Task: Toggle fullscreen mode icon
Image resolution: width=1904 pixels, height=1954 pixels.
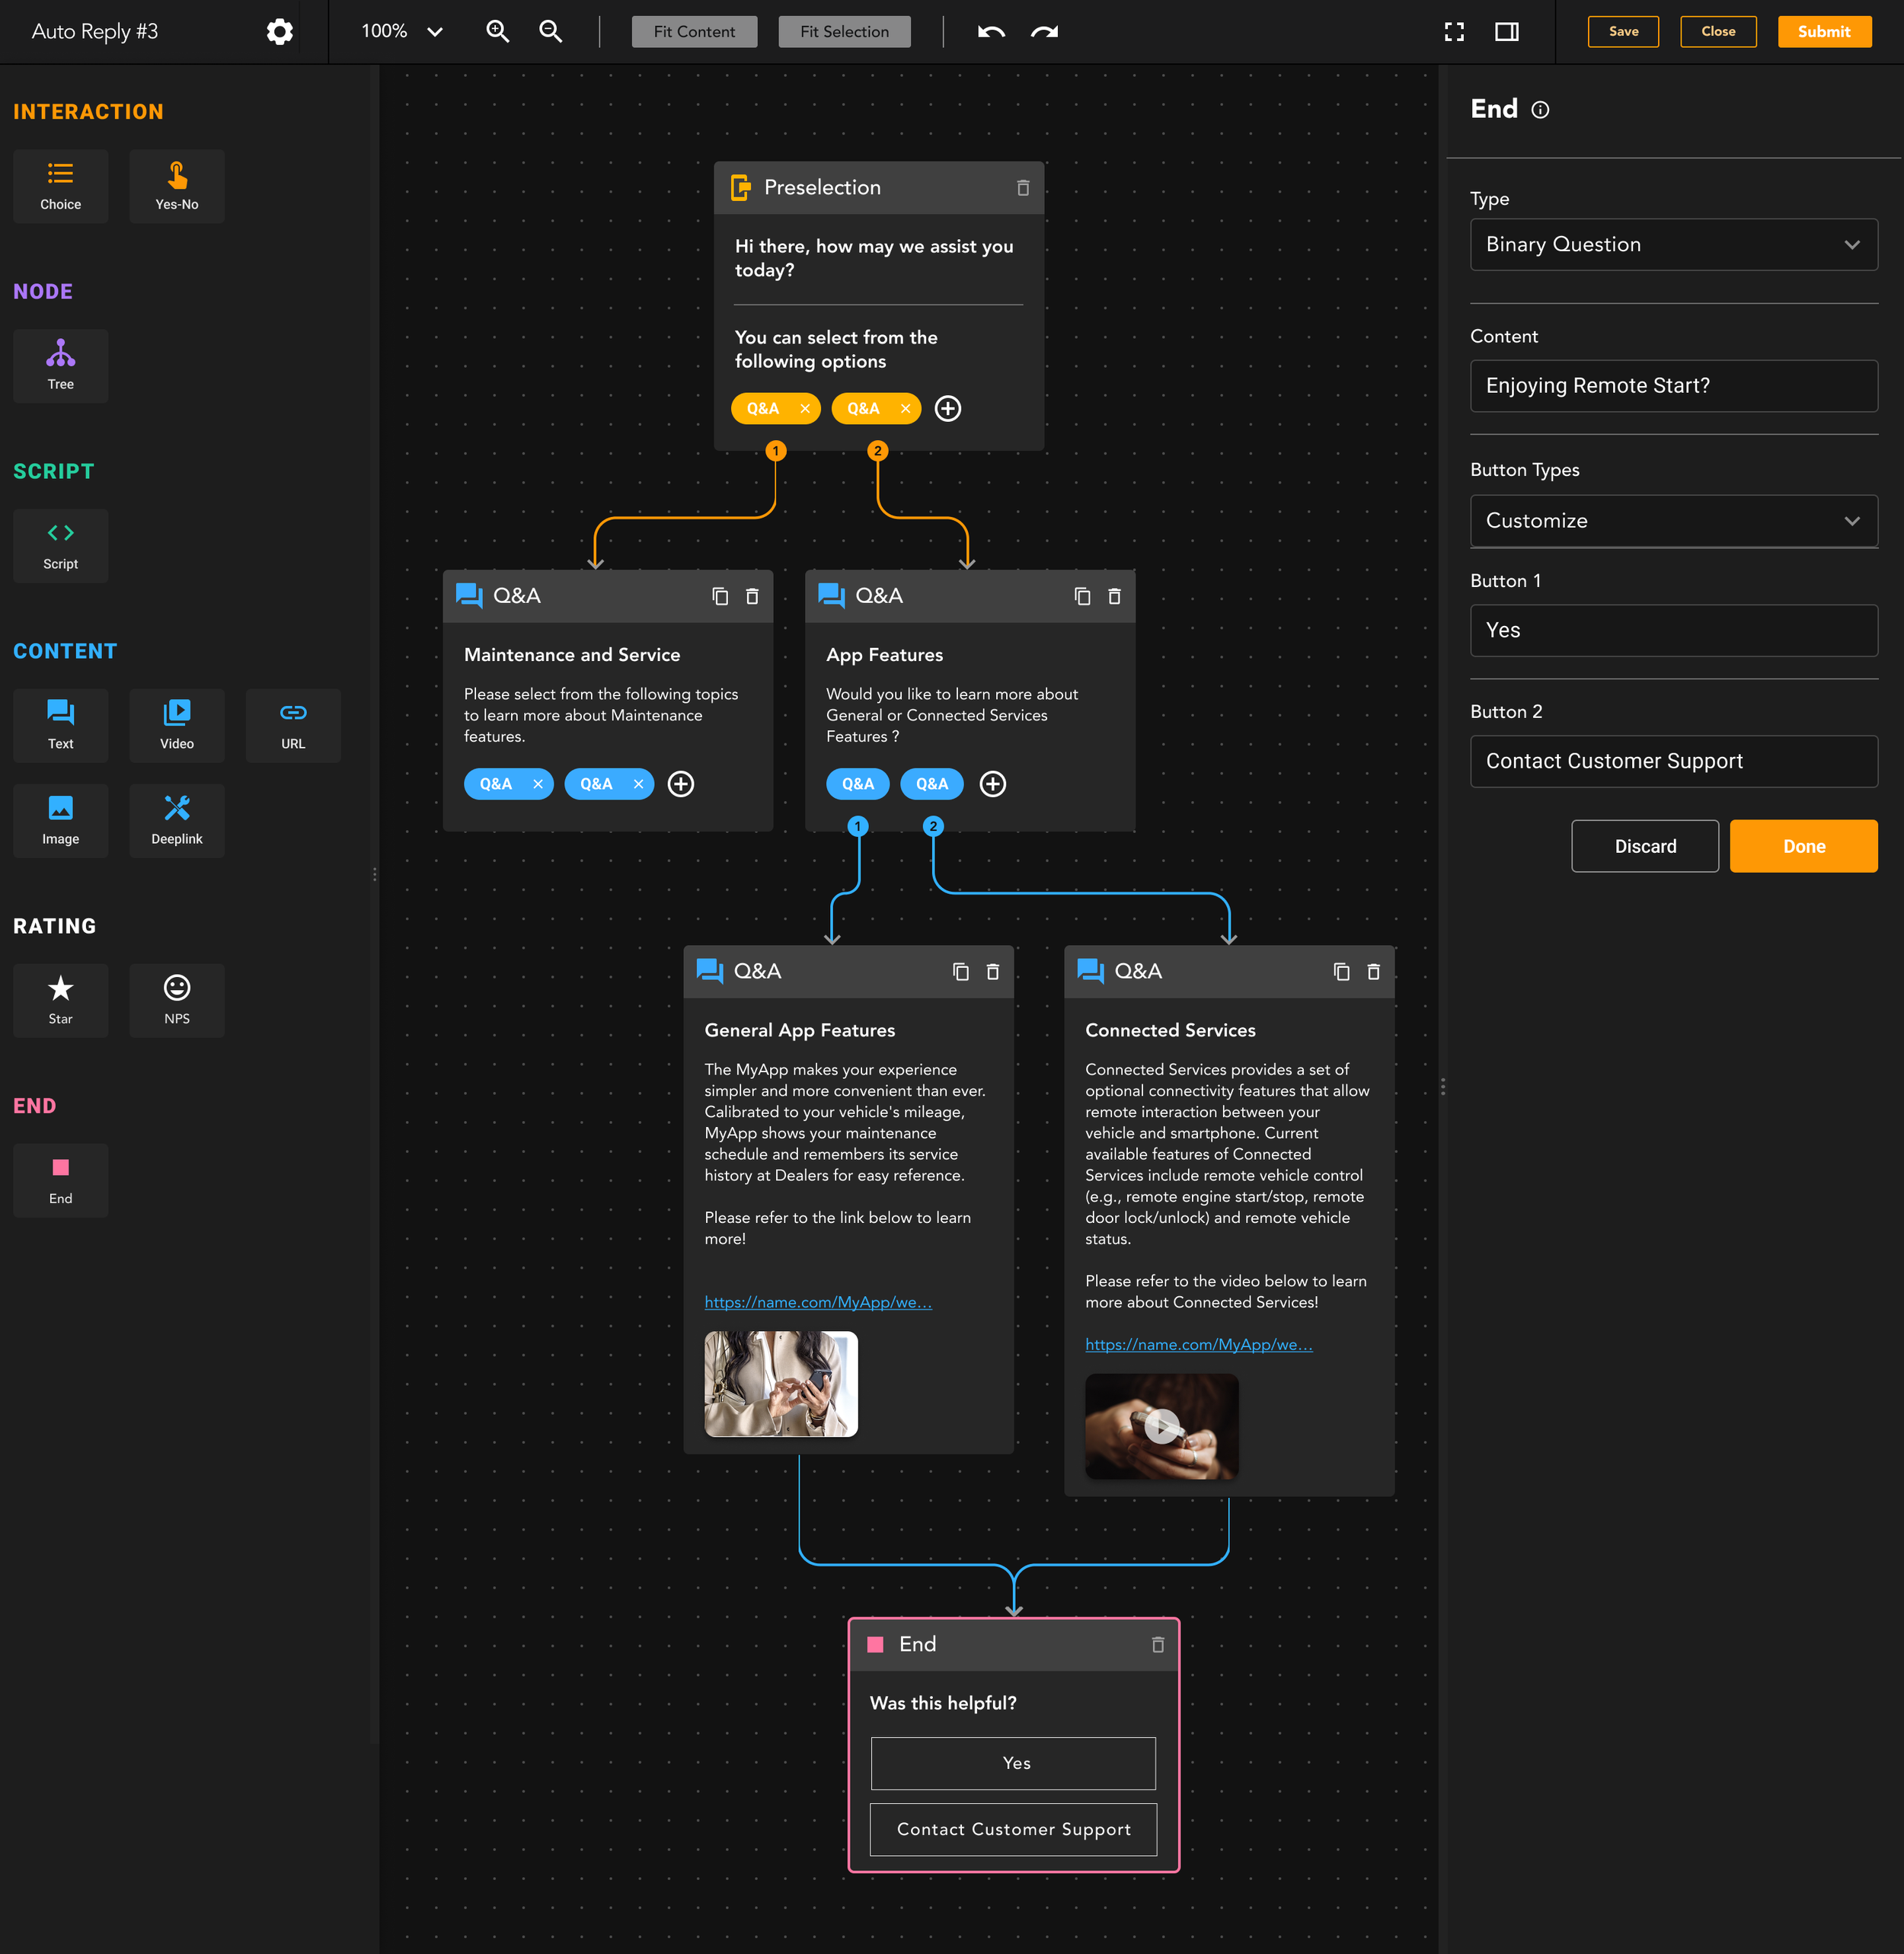Action: [x=1453, y=31]
